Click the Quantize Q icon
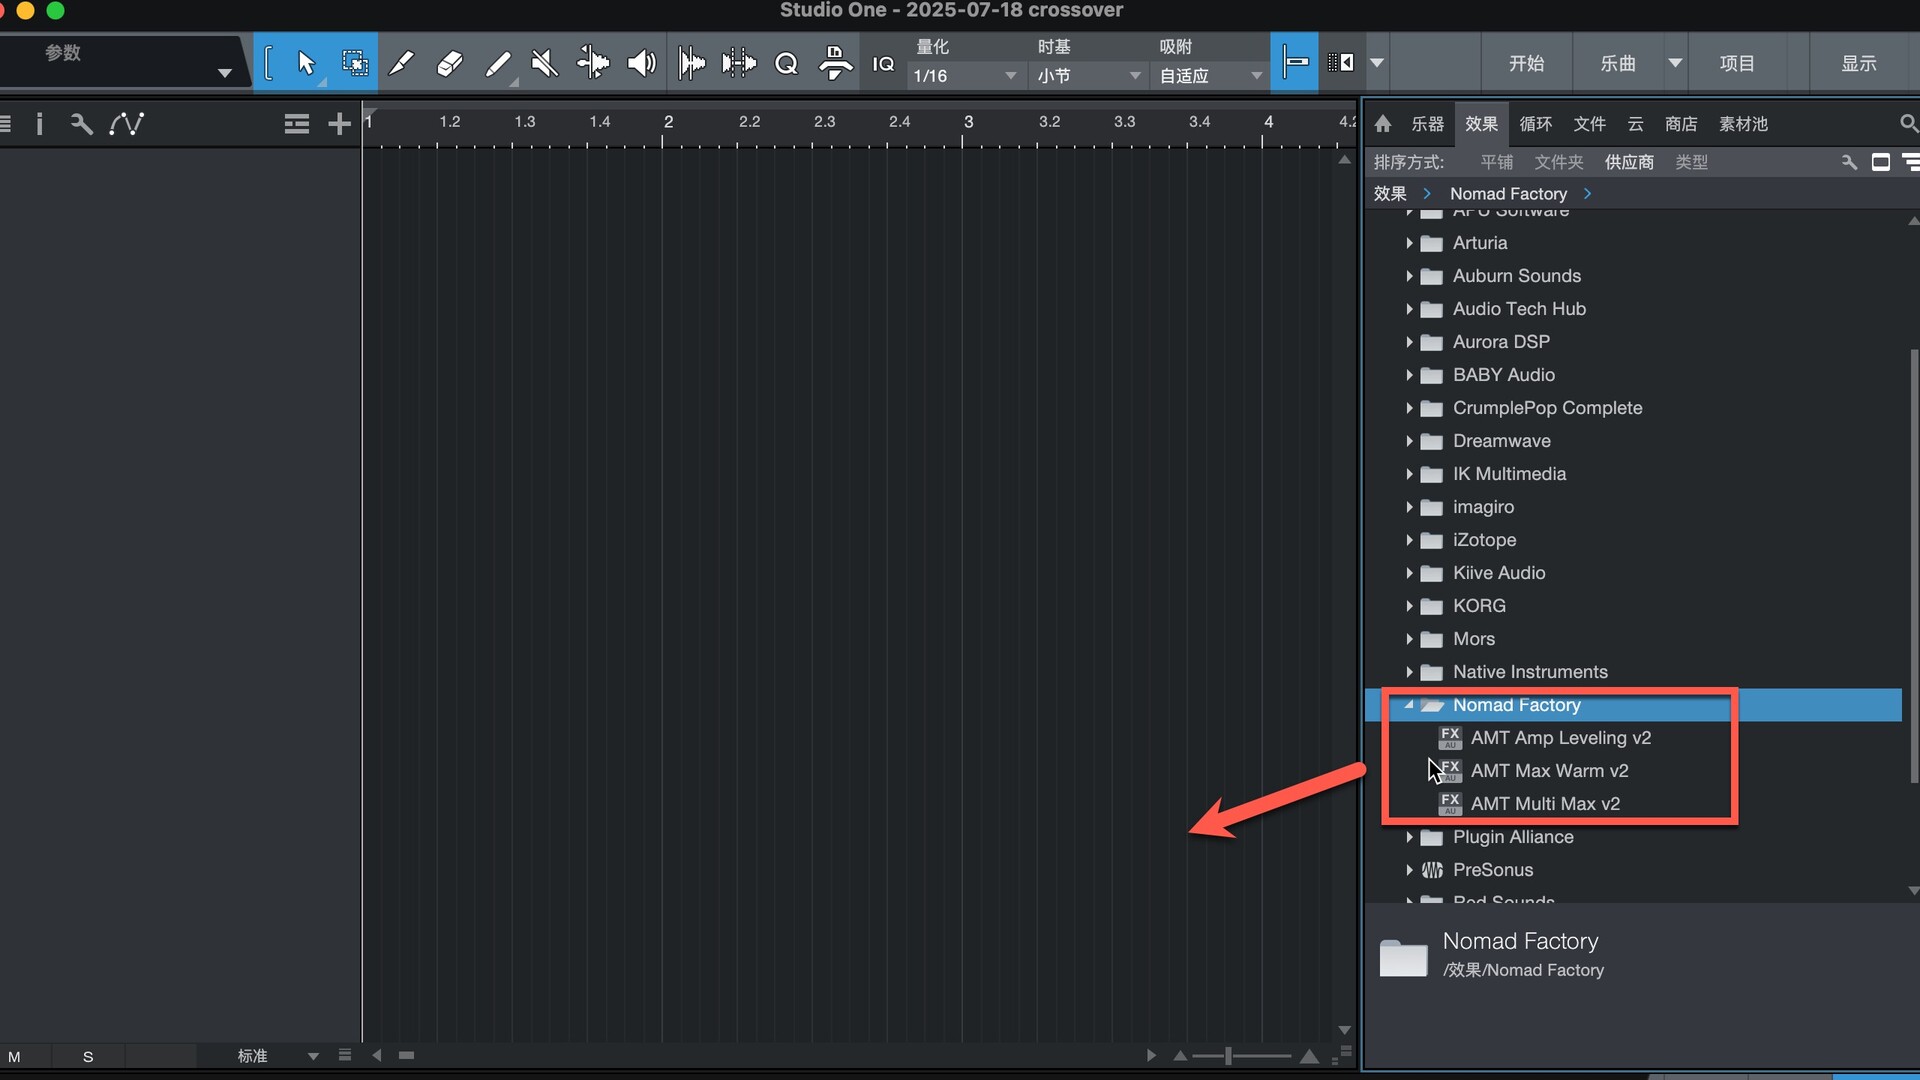Screen dimensions: 1920x1080 pyautogui.click(x=787, y=63)
